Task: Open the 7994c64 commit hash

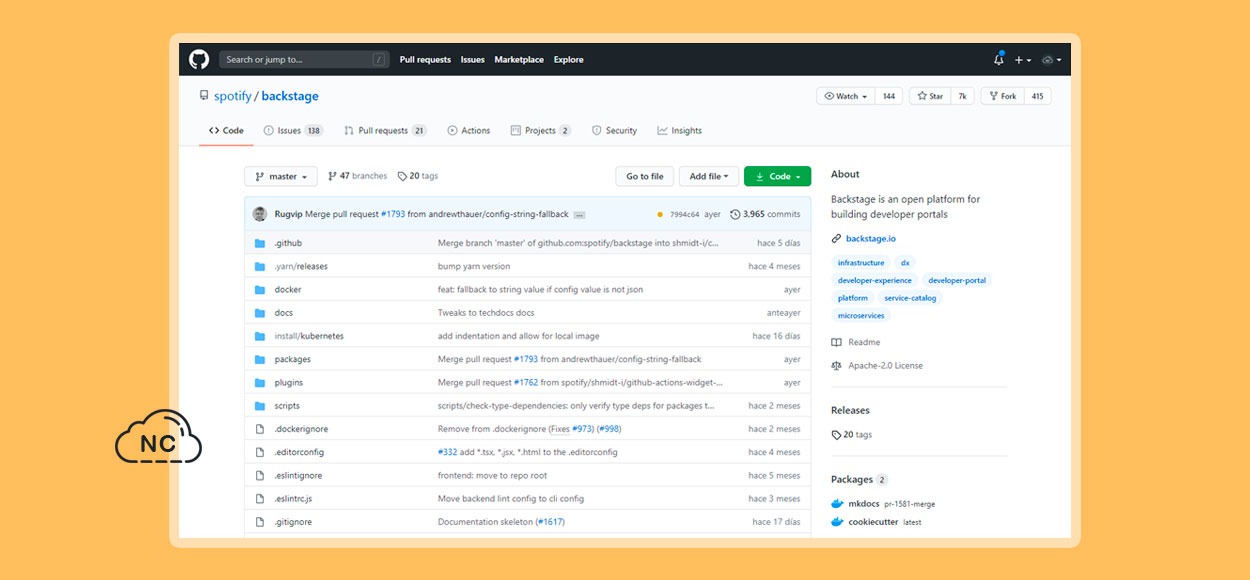Action: click(685, 214)
